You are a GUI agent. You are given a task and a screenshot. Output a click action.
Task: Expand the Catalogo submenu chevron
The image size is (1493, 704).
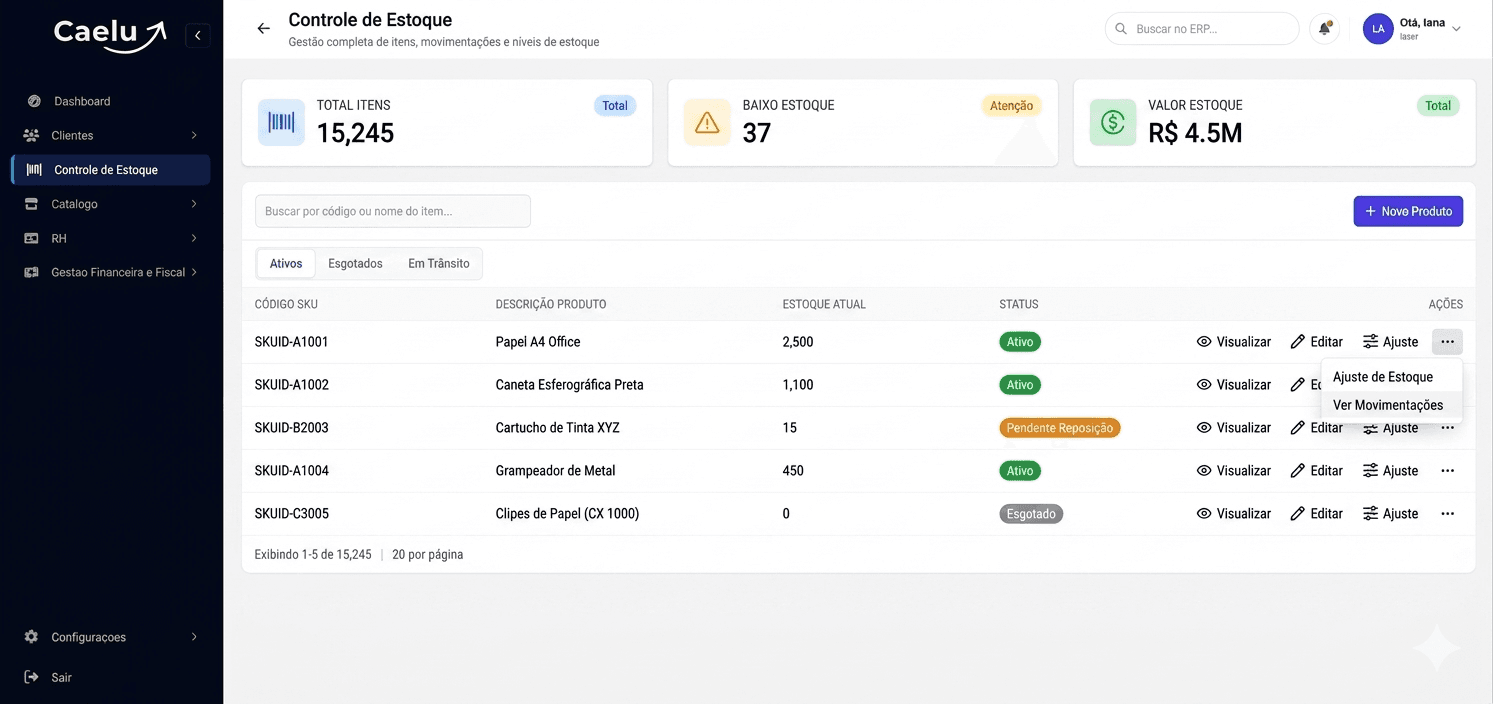[194, 204]
